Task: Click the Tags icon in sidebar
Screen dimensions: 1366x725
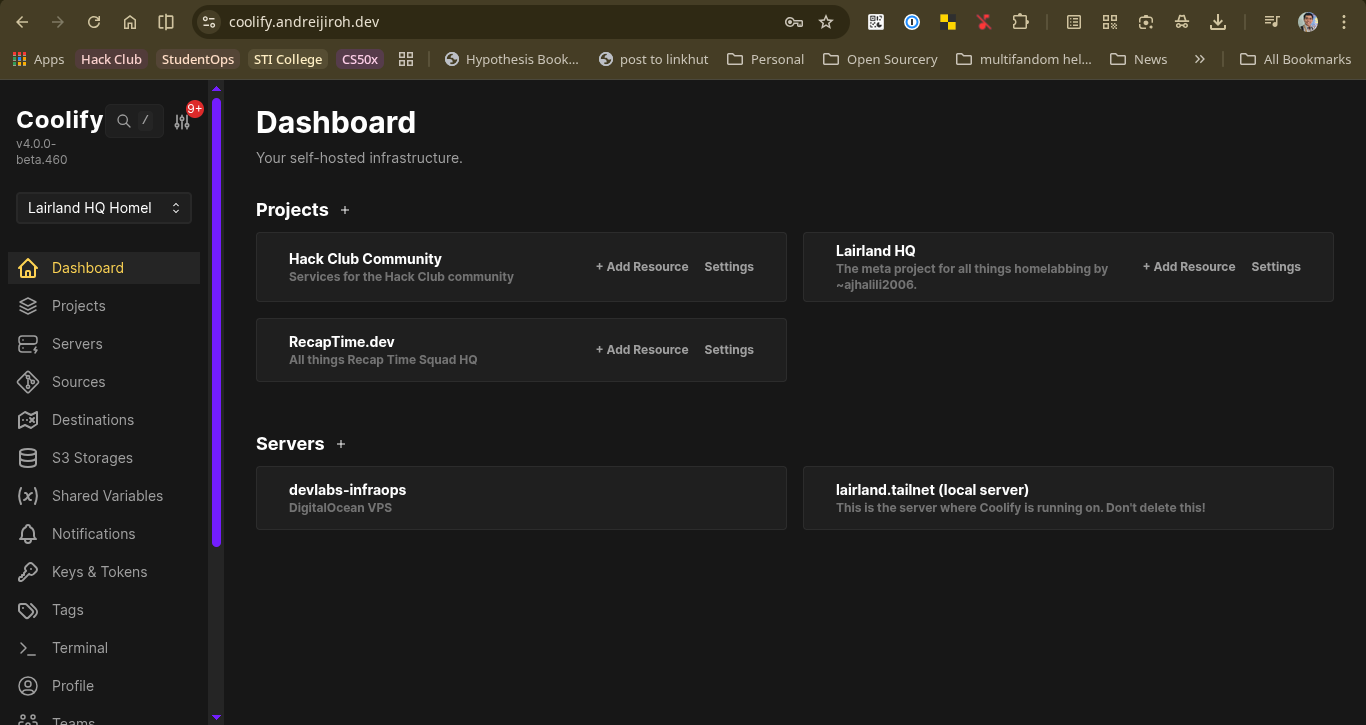Action: 28,610
